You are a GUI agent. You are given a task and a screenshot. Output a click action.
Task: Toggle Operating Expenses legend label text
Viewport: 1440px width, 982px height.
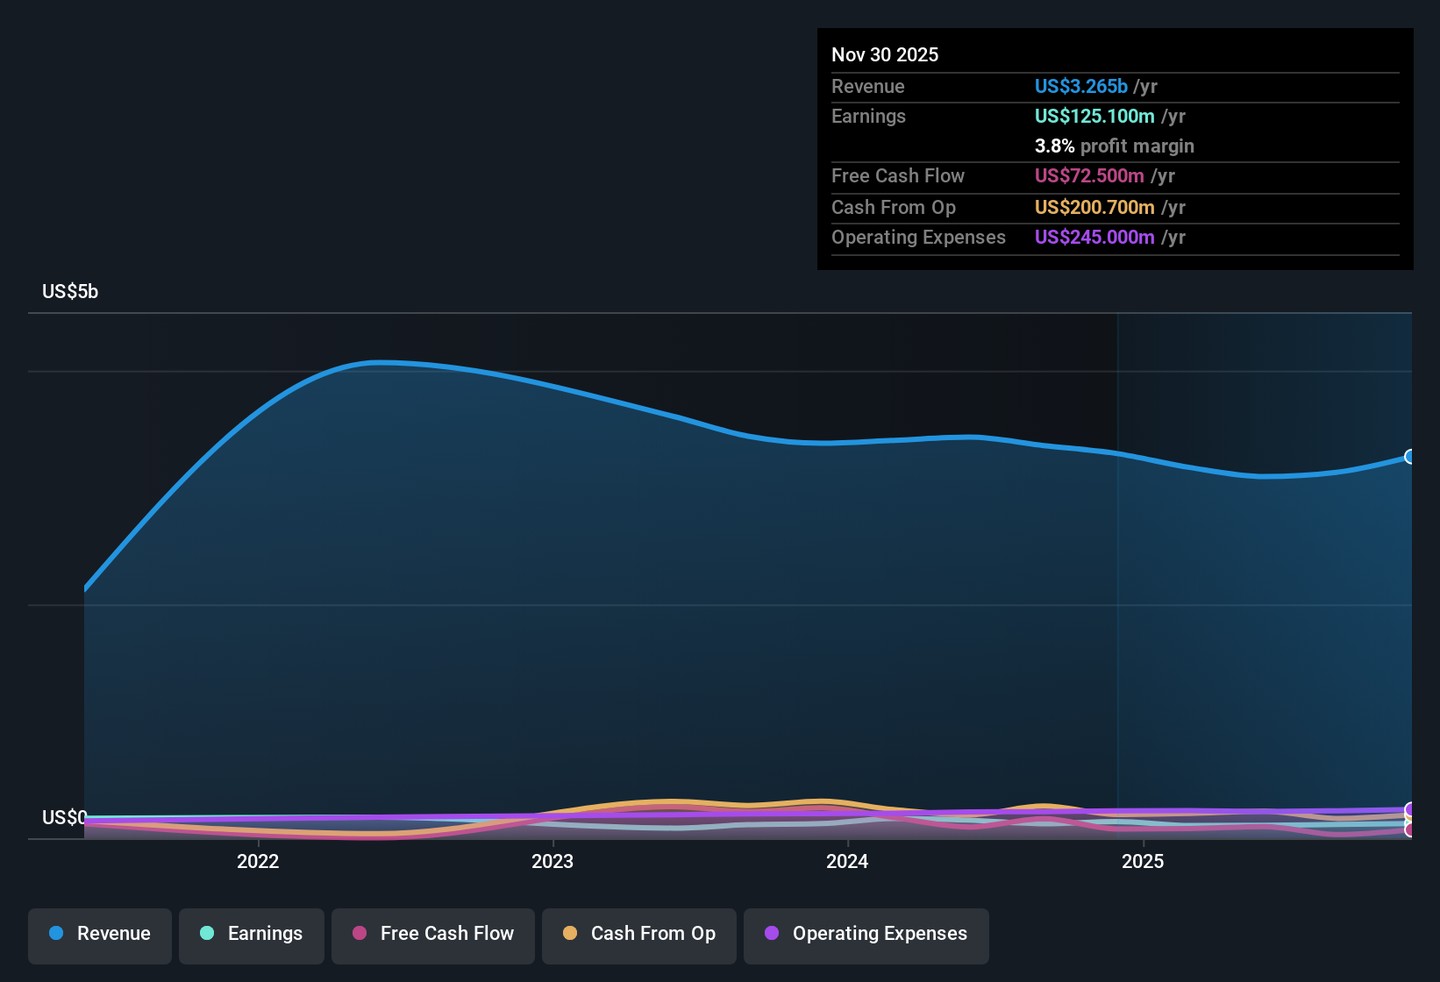(x=880, y=933)
